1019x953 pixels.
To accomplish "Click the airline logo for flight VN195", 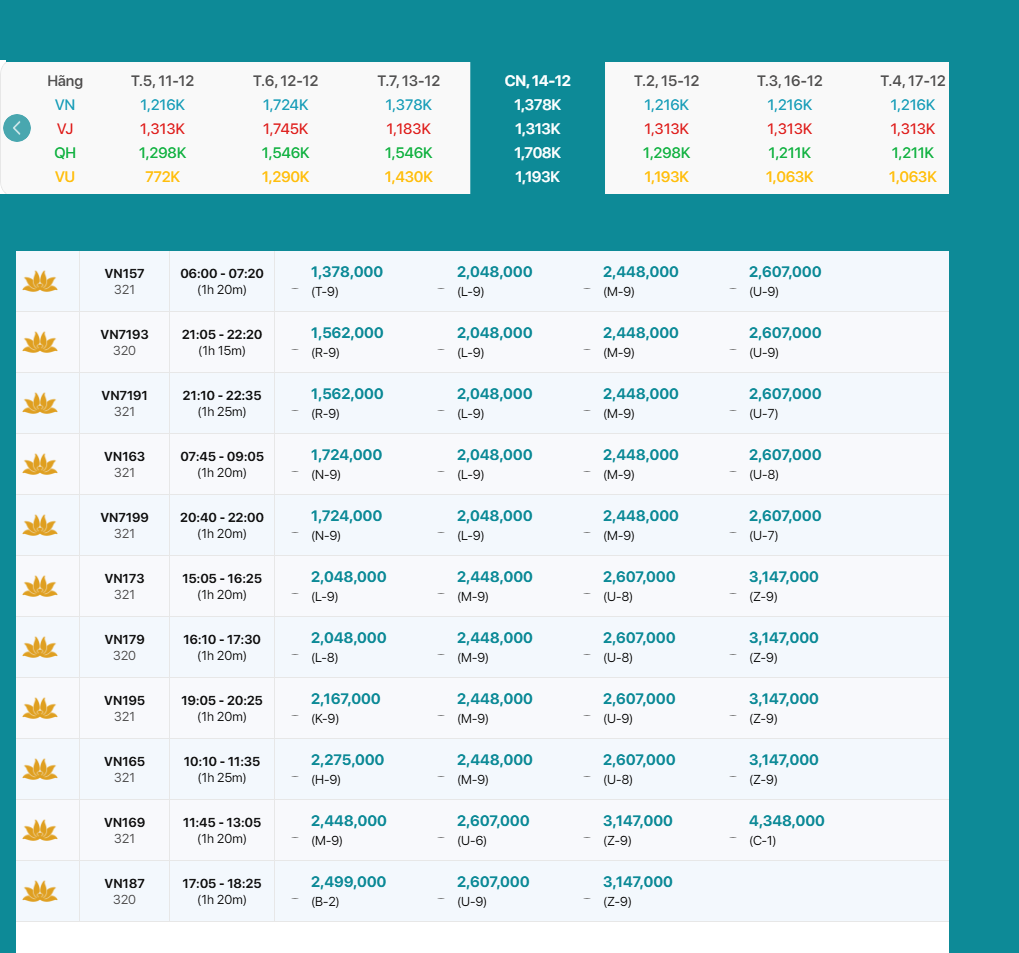I will pyautogui.click(x=40, y=709).
